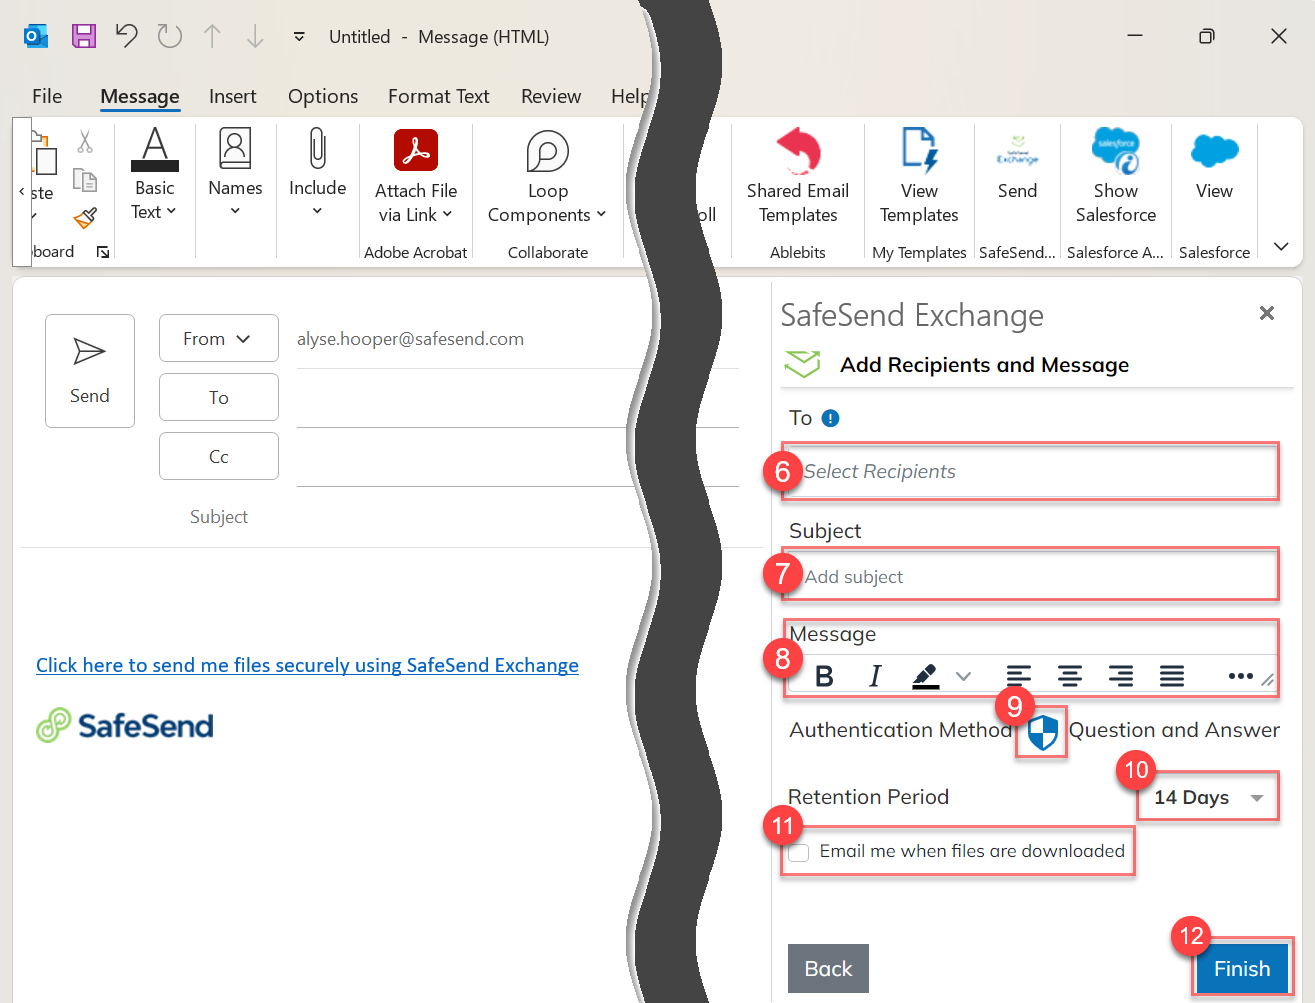Pick a text highlight color

[925, 676]
